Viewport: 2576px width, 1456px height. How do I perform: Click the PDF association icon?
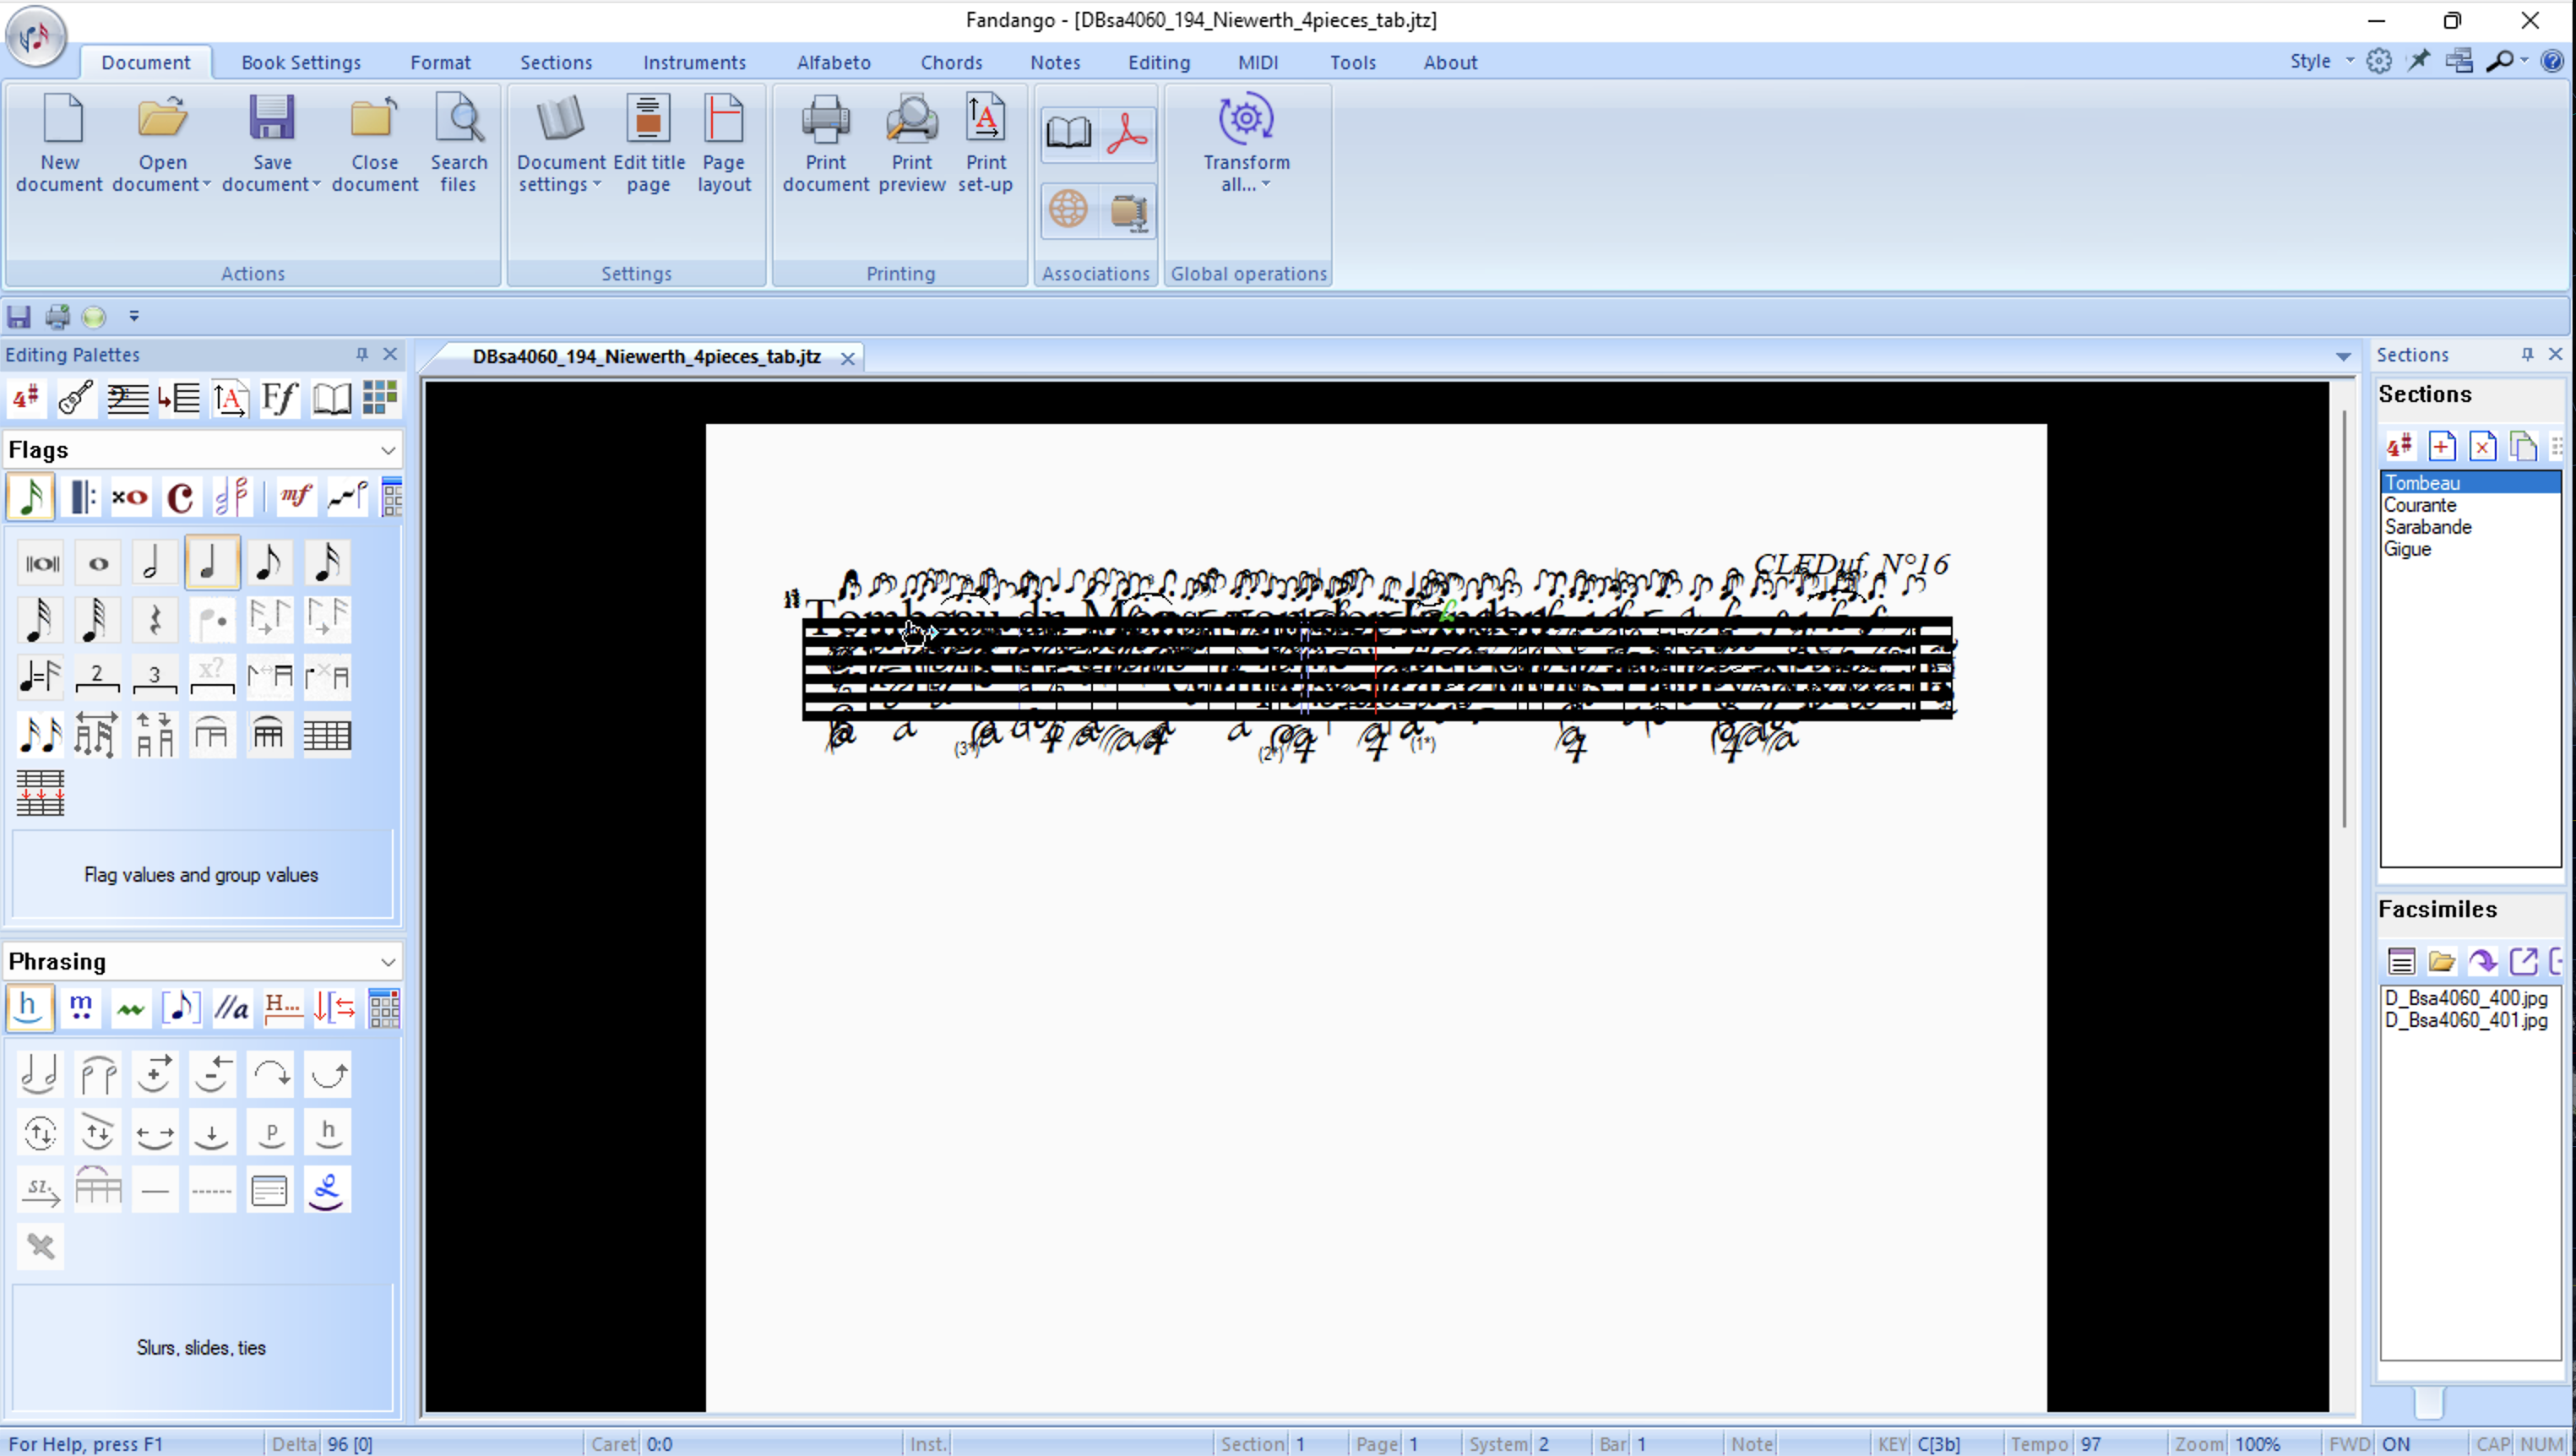1127,134
